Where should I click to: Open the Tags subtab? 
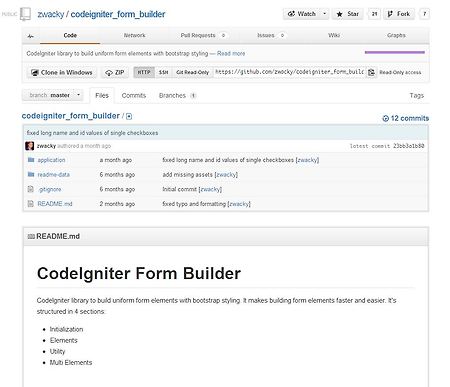coord(417,96)
